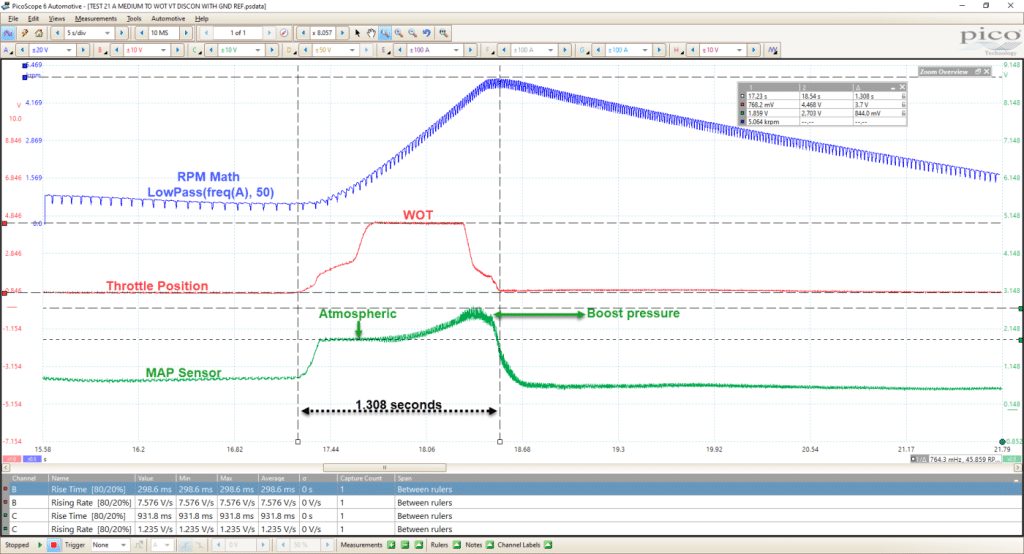Undo the last zoom
1024x554 pixels.
(427, 33)
